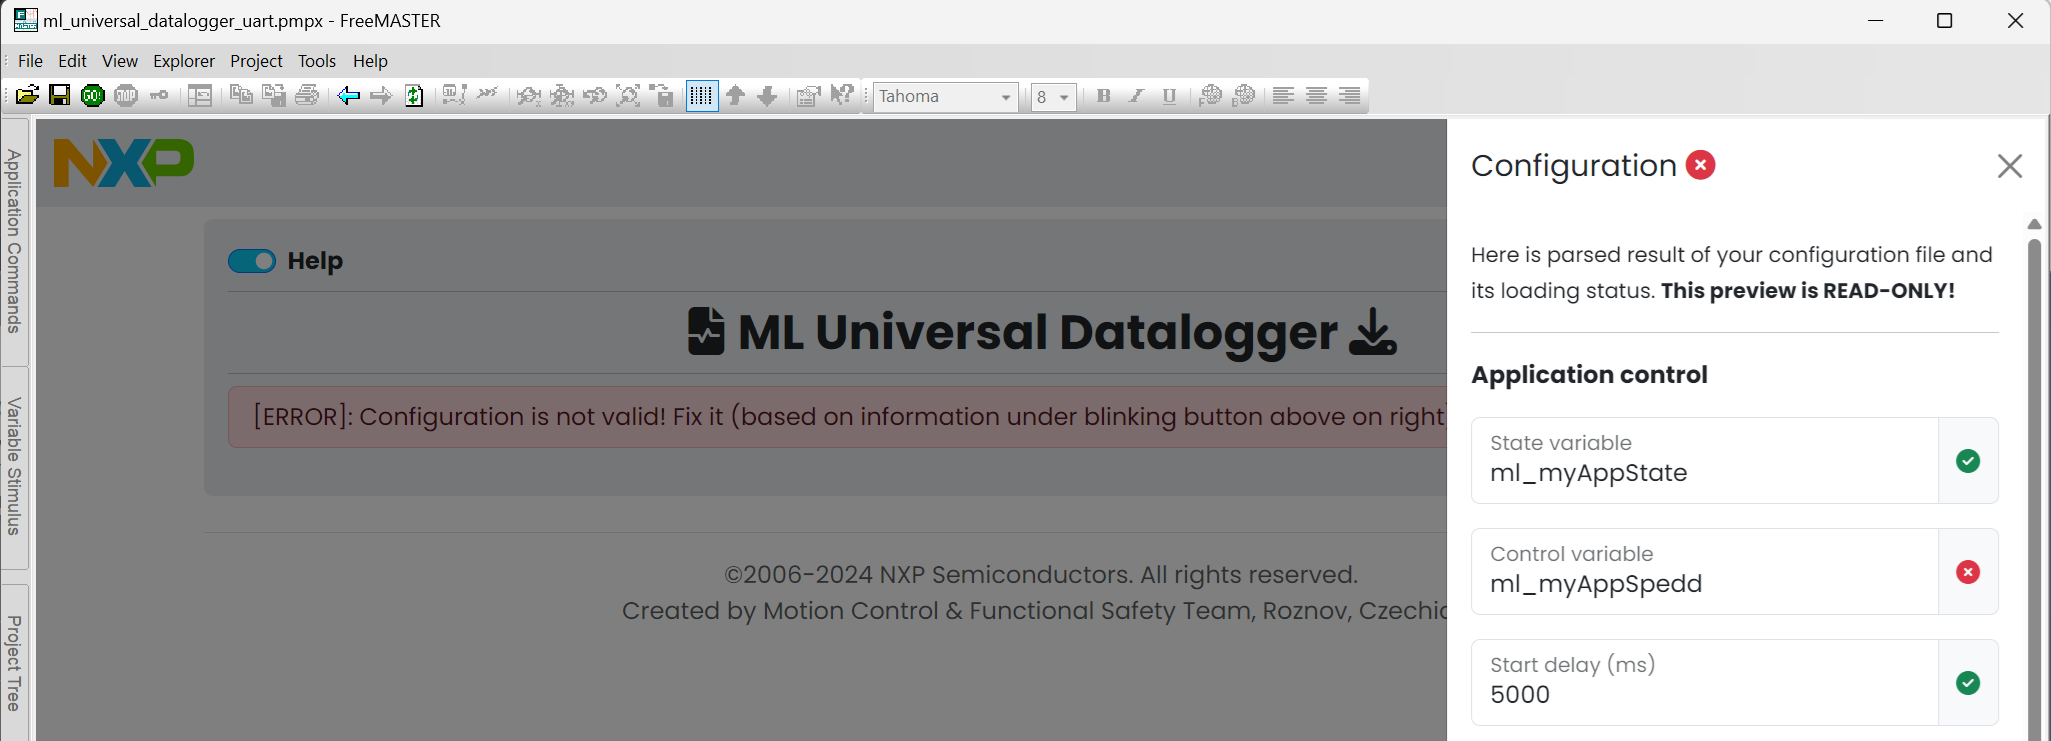
Task: Click the NXP Semiconductors copyright line
Action: (1041, 575)
